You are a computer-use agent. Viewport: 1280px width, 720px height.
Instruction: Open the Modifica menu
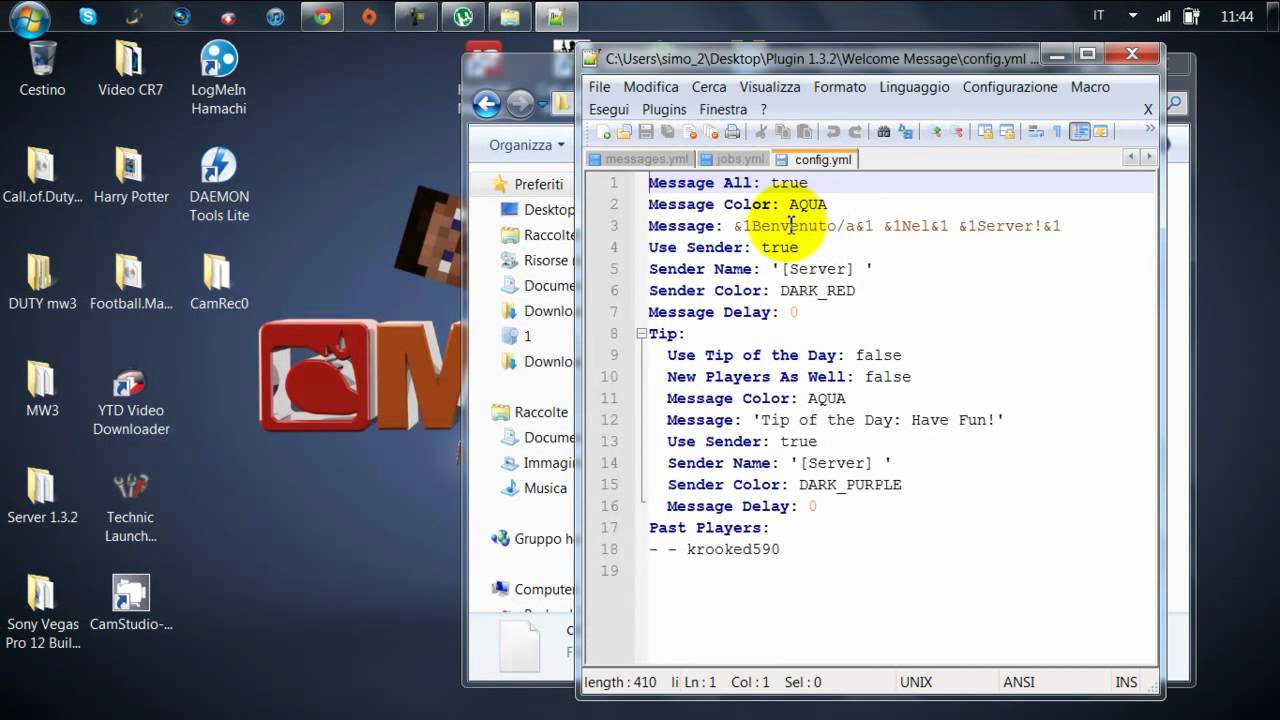651,87
